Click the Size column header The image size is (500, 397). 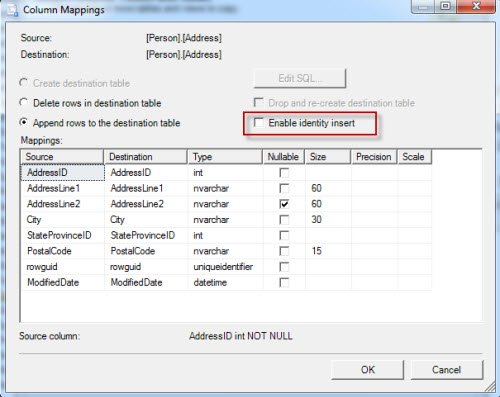click(328, 157)
